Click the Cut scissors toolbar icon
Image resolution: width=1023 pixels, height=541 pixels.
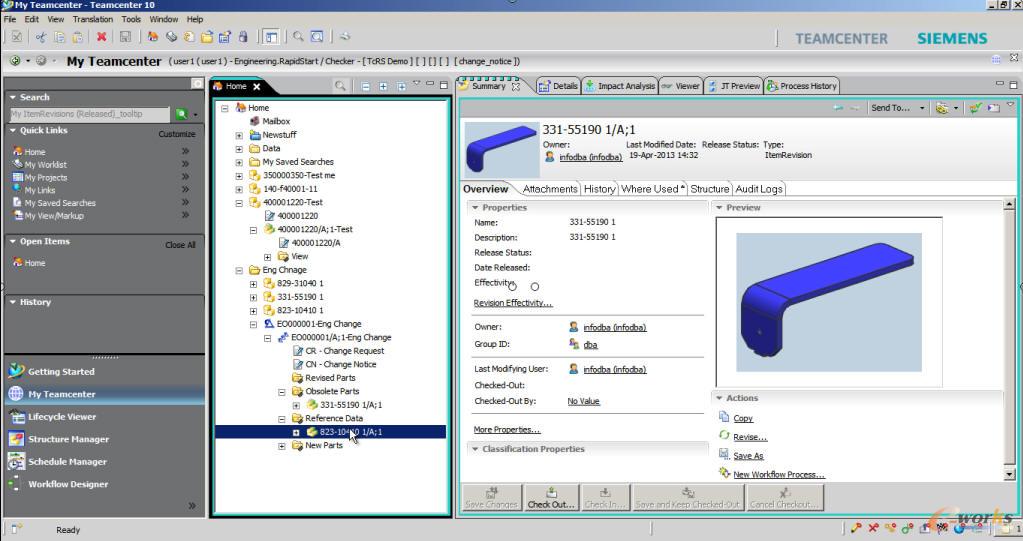click(x=41, y=37)
